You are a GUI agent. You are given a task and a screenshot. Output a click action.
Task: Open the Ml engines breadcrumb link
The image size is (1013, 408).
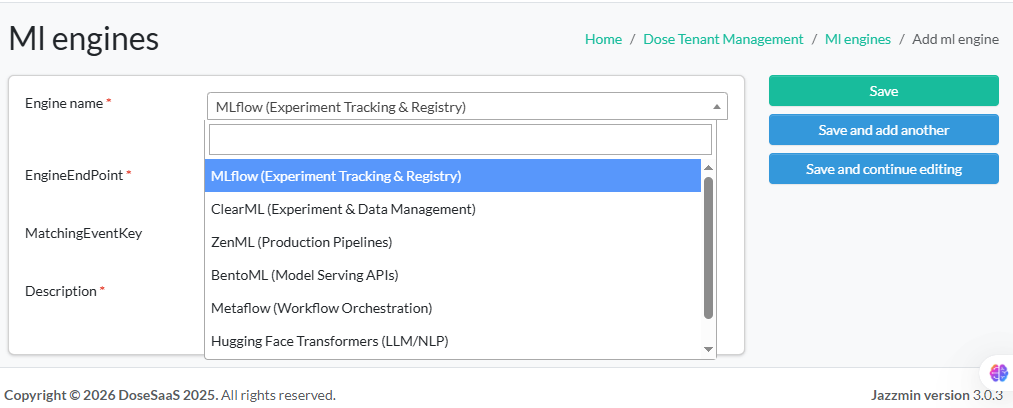[x=857, y=39]
